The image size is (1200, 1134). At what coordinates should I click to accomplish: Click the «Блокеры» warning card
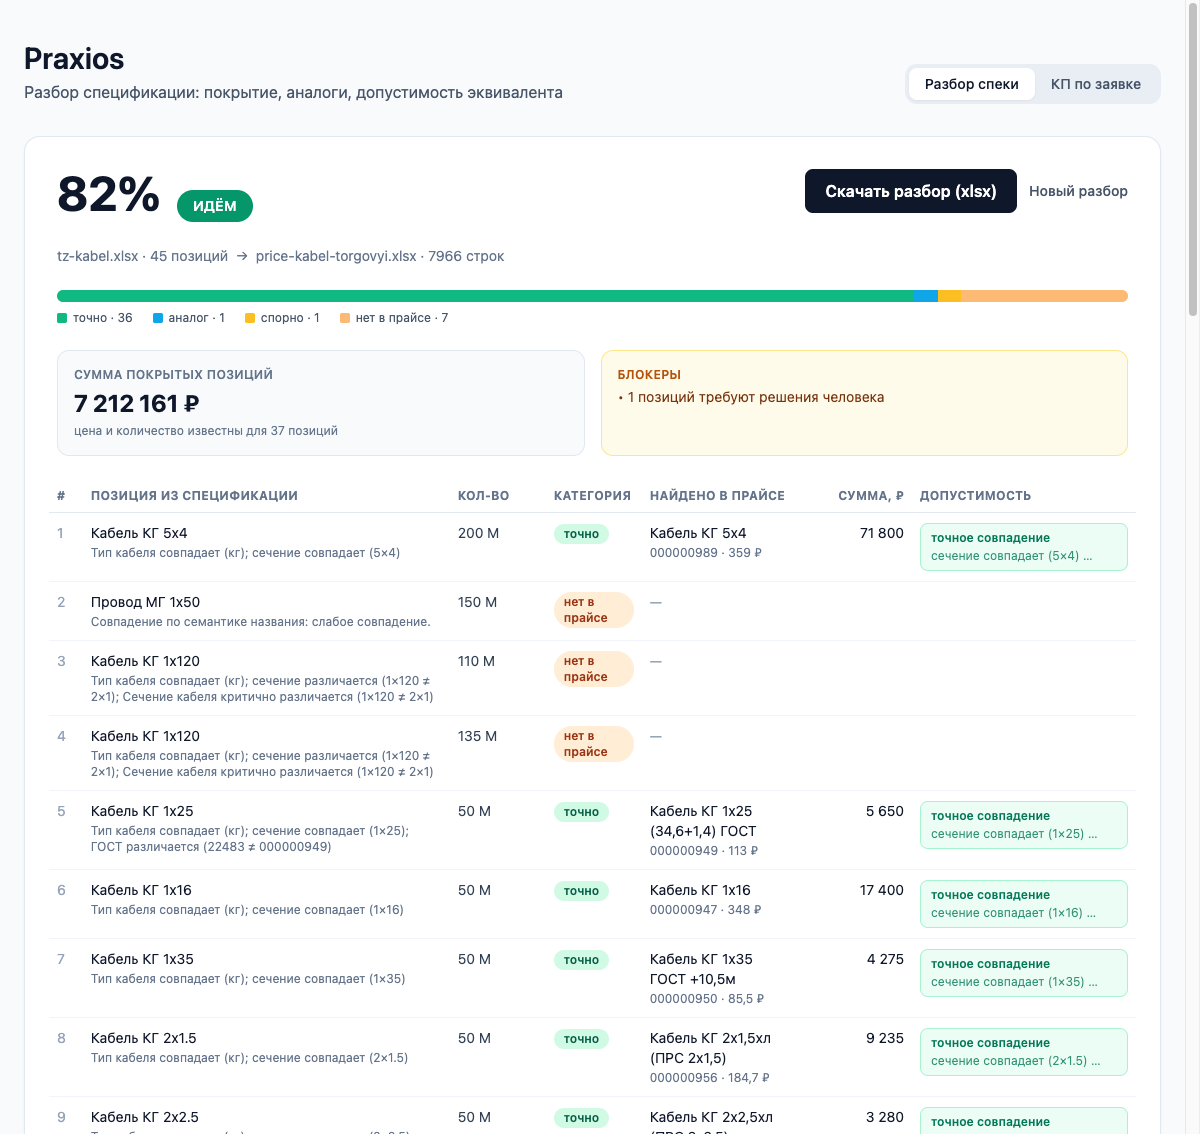pyautogui.click(x=864, y=403)
